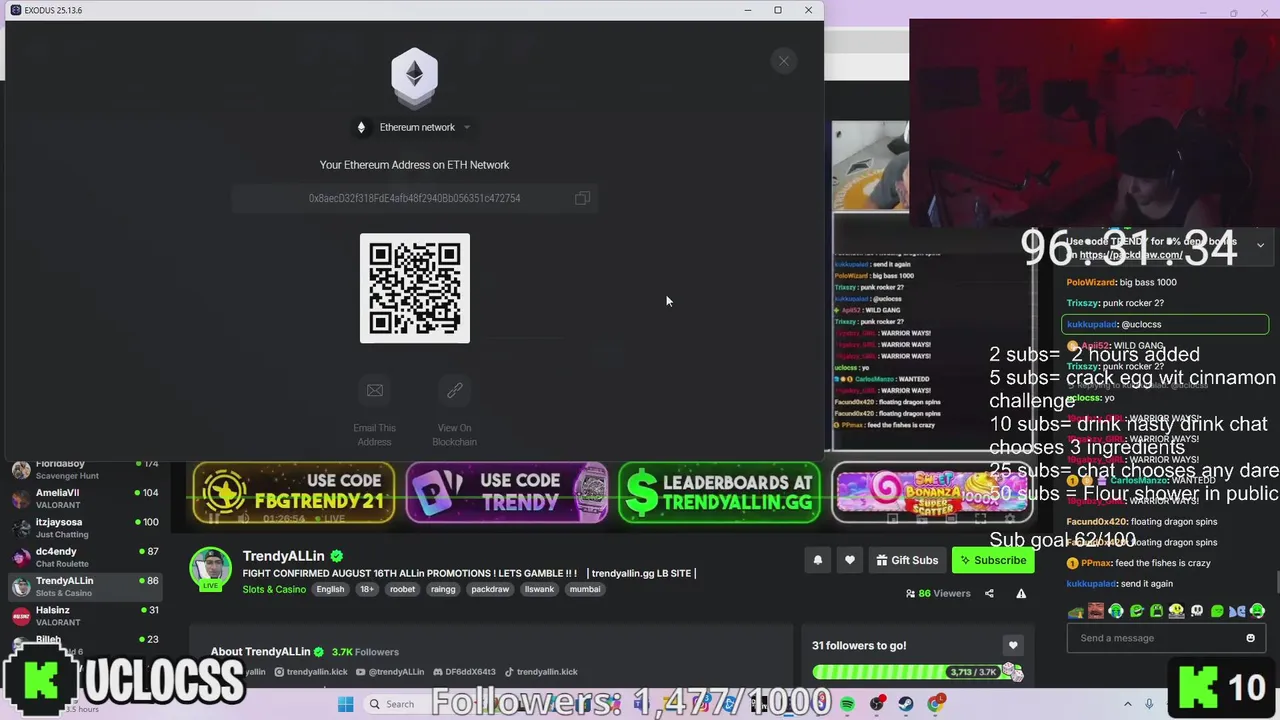Click the heart icon on follower goal

tap(1013, 646)
